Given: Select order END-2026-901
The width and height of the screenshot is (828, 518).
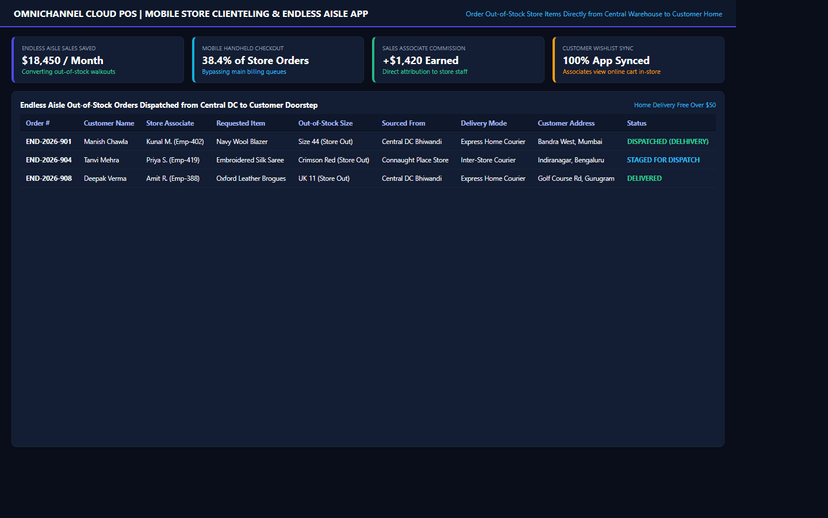Looking at the screenshot, I should tap(49, 142).
